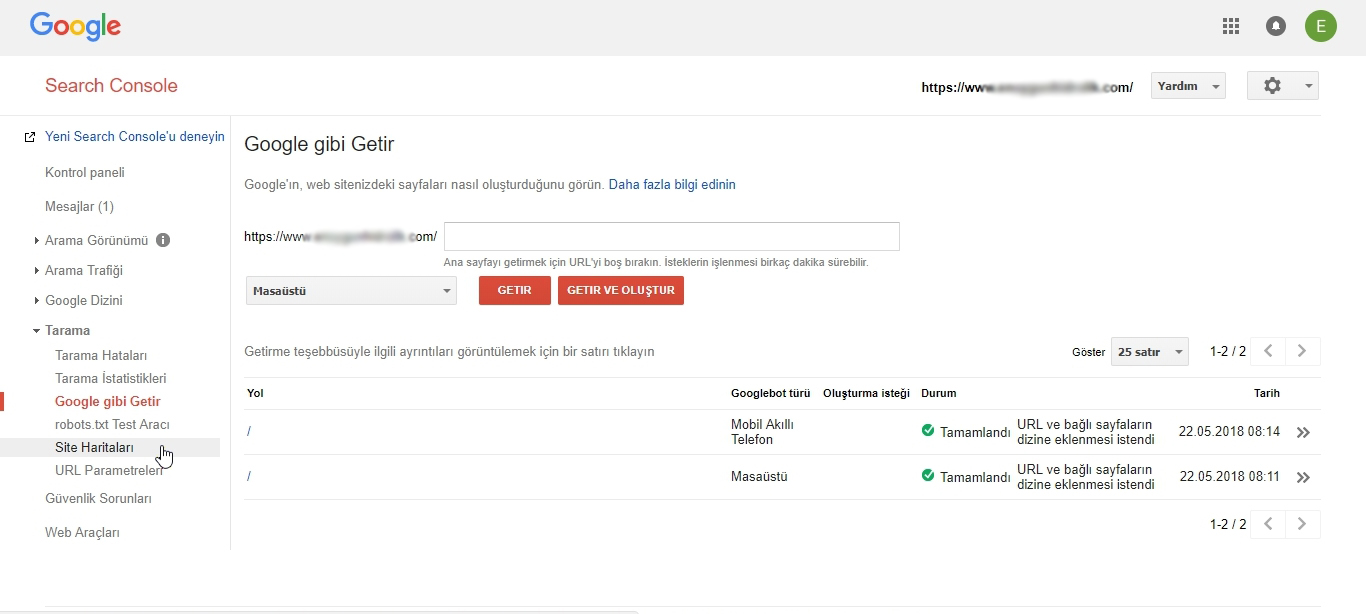Open URL Parametreleri in the sidebar
The height and width of the screenshot is (614, 1366).
[x=109, y=470]
